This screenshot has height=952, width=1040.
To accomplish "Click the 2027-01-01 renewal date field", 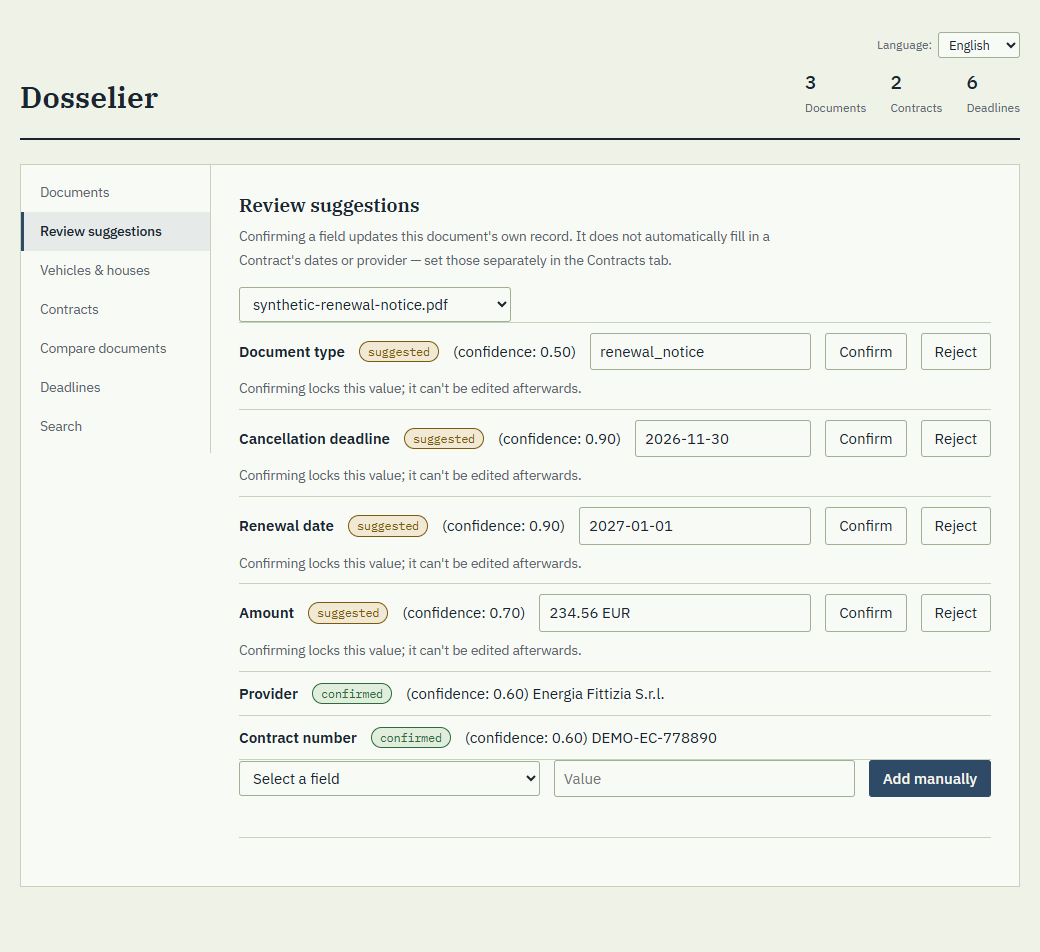I will pos(694,526).
